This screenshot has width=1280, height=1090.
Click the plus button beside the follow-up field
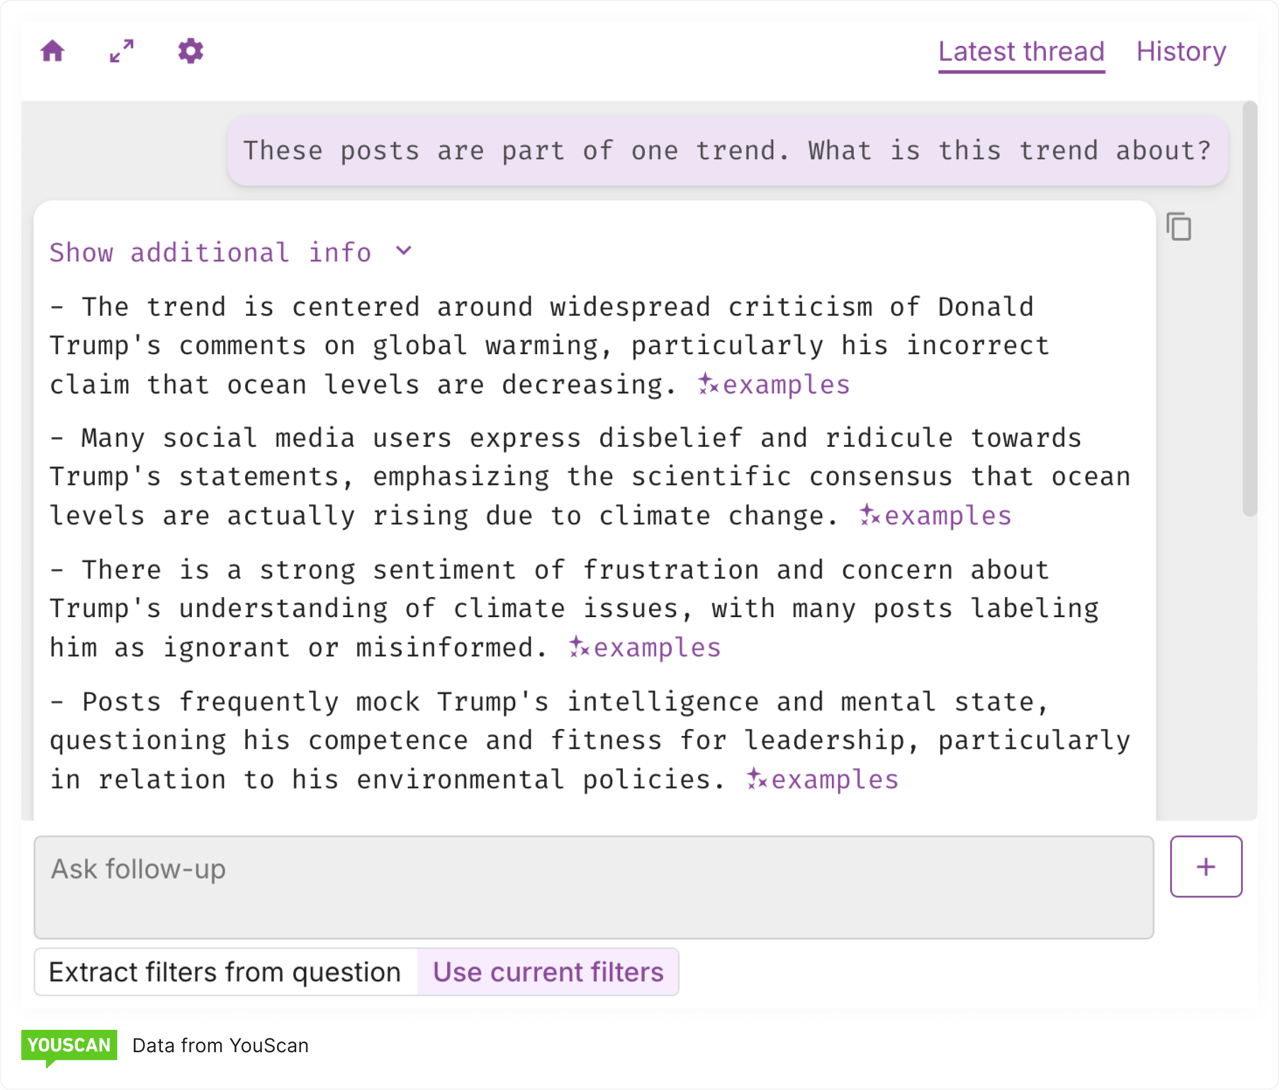1206,866
